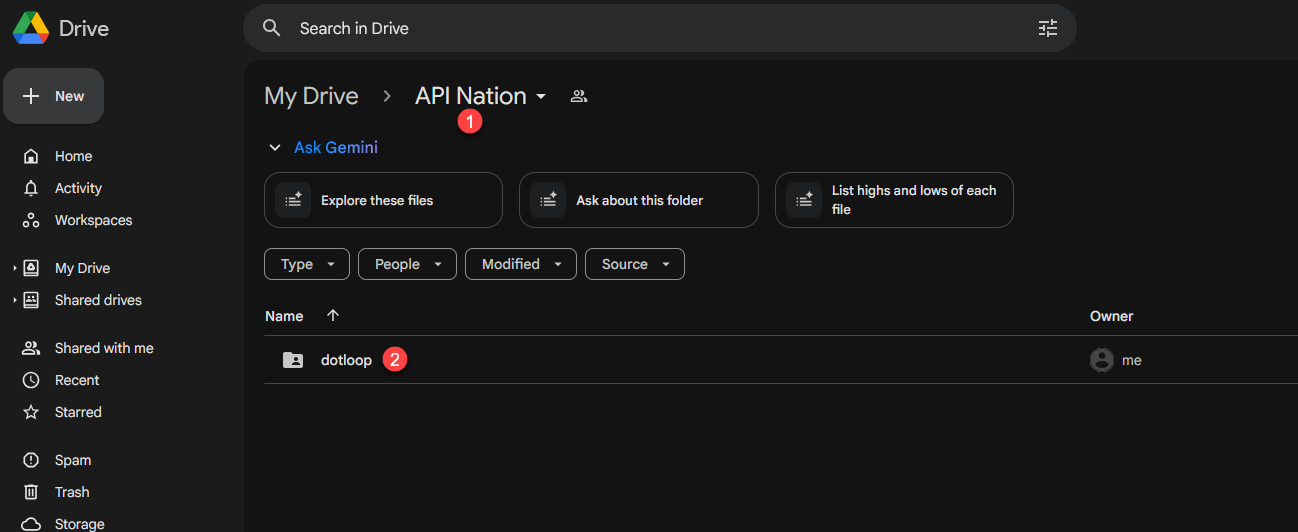Open the Trash

72,492
